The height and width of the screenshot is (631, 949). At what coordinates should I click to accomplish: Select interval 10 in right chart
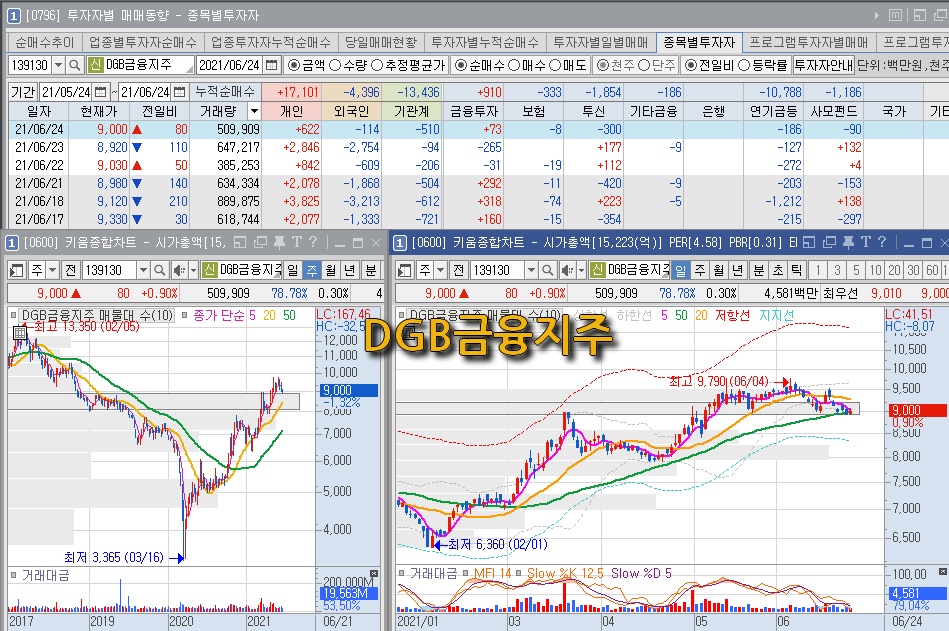(x=875, y=270)
